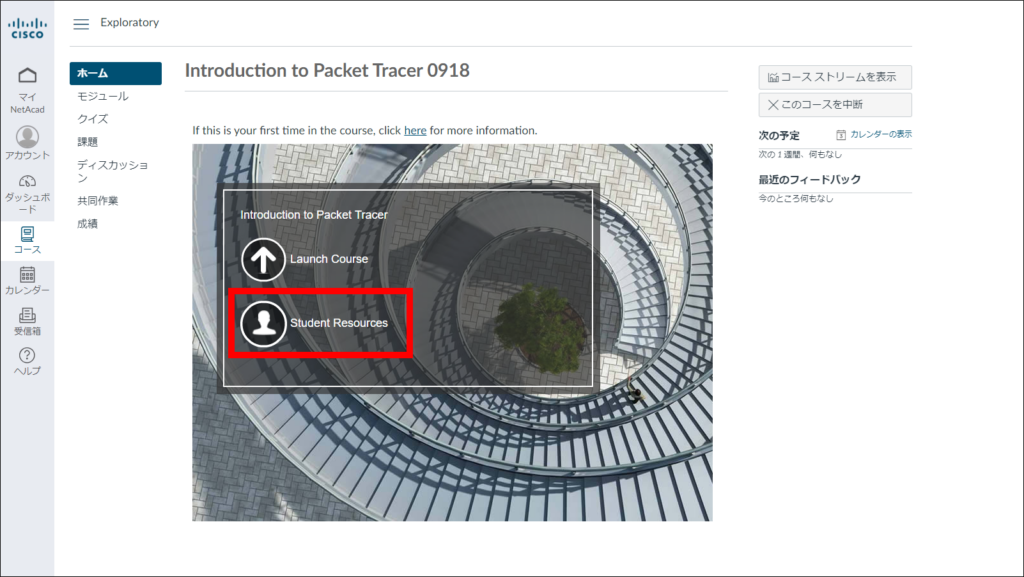1024x577 pixels.
Task: Select the ホーム course menu item
Action: point(116,73)
